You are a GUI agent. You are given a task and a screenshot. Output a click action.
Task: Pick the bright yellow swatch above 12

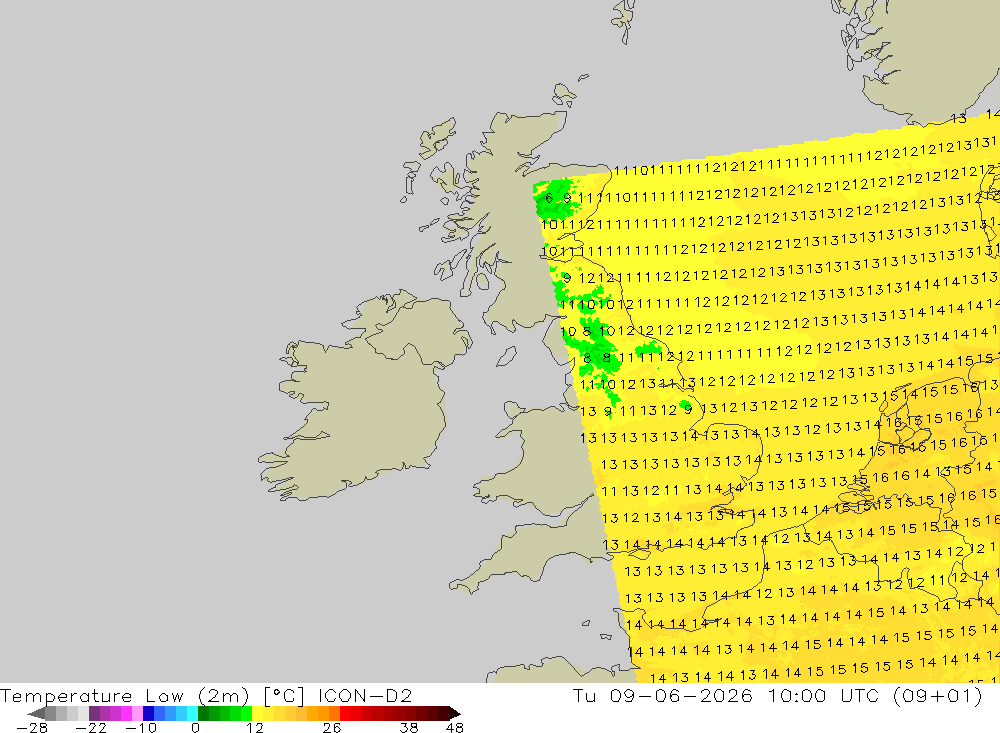click(258, 714)
